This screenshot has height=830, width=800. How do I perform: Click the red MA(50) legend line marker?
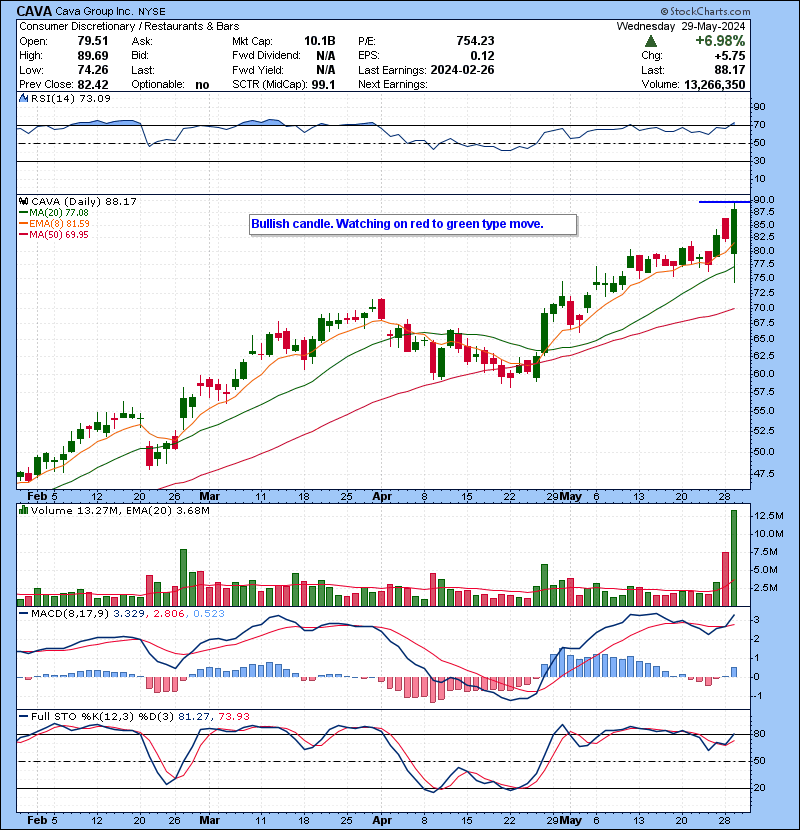(x=23, y=234)
